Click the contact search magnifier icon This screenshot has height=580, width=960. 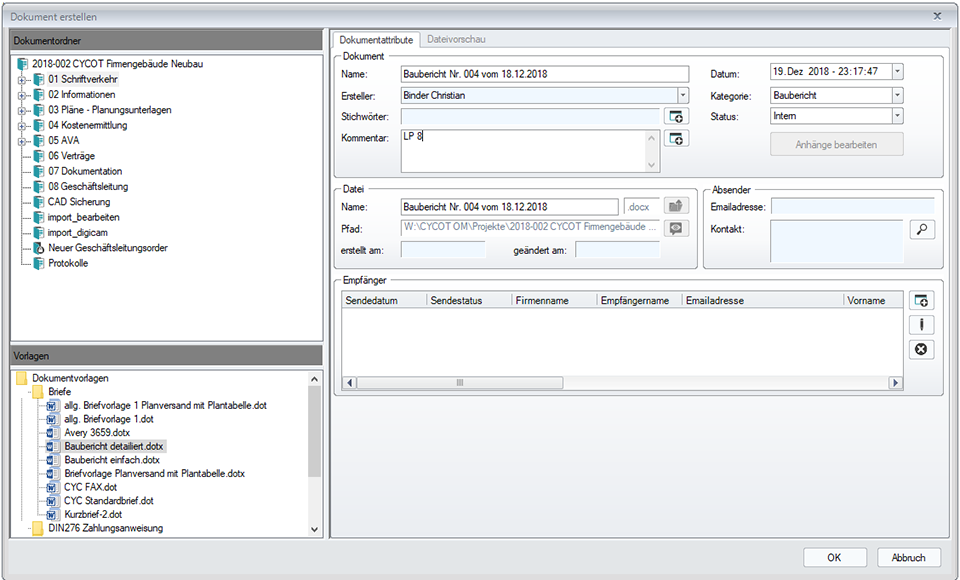(x=921, y=229)
